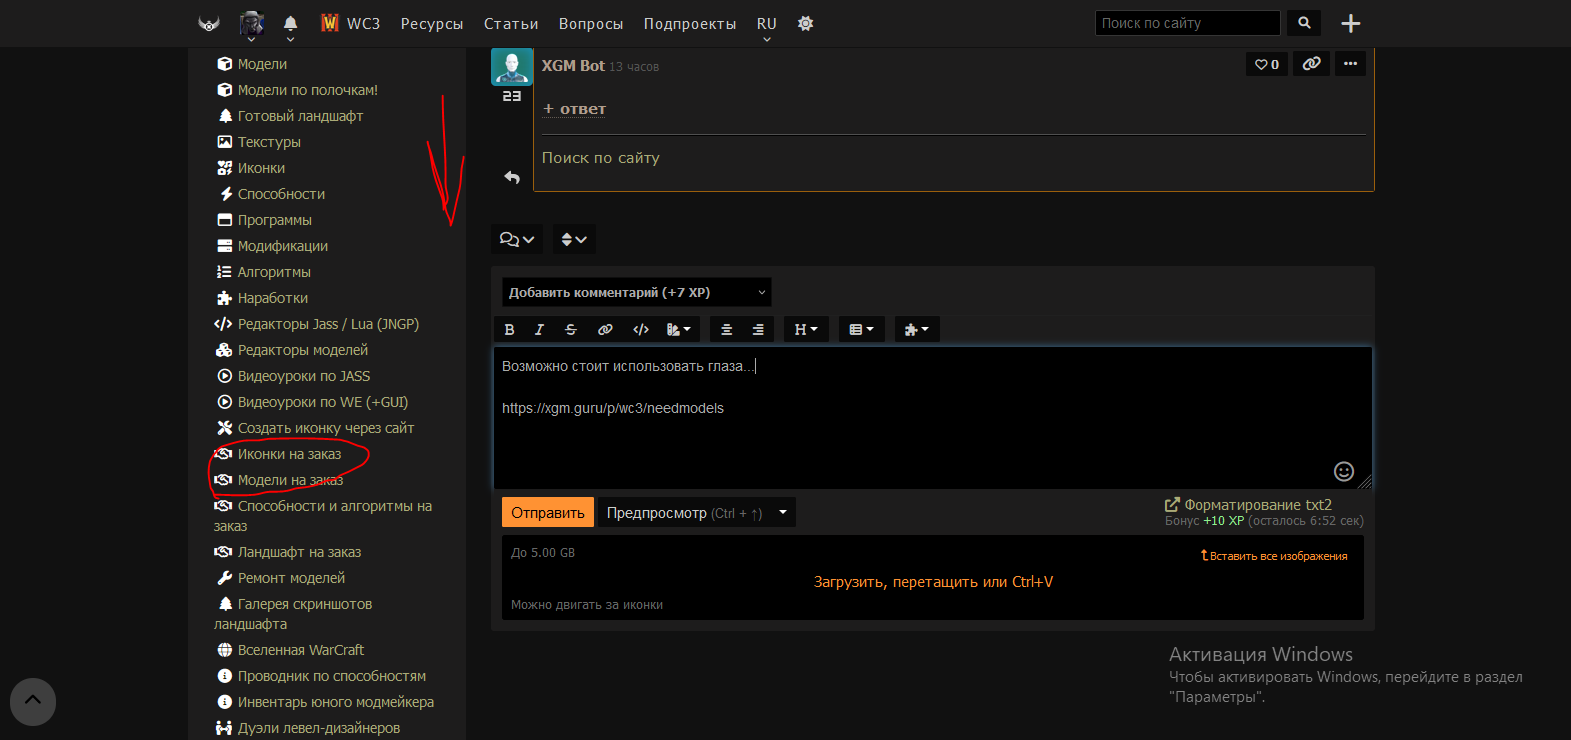Click the reply arrow beside the comment
This screenshot has width=1571, height=740.
click(512, 177)
